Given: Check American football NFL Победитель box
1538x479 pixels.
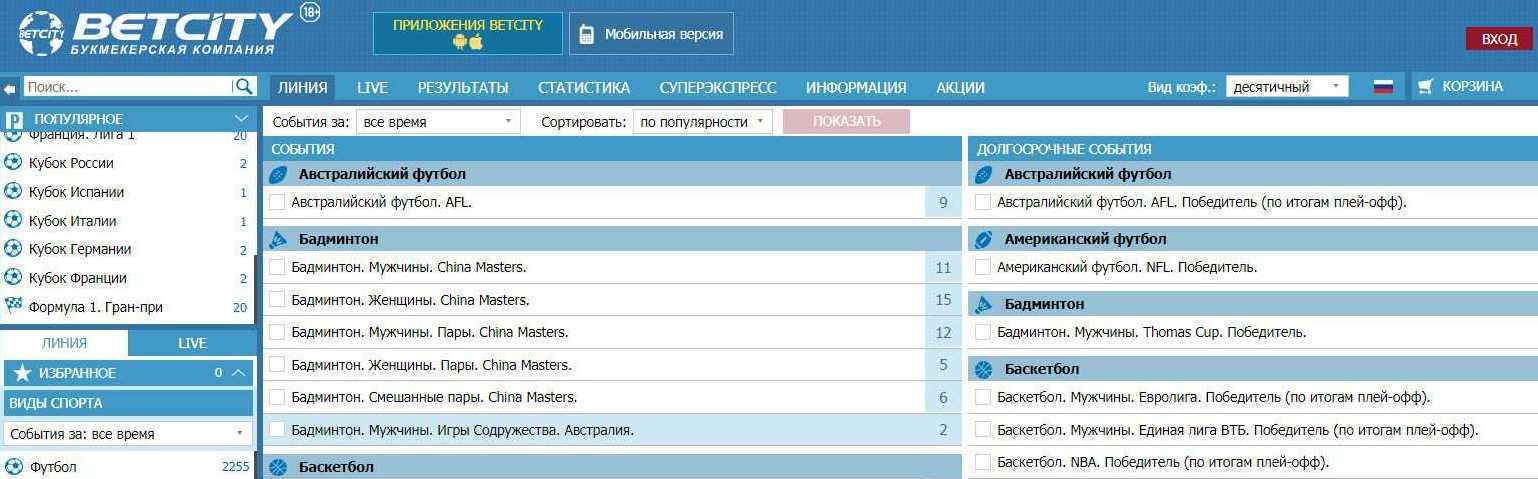Looking at the screenshot, I should (983, 267).
